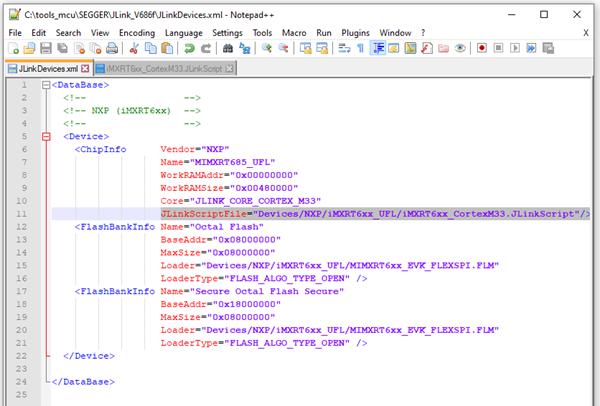This screenshot has width=600, height=406.
Task: Close the JLinkDevices.xml tab
Action: [85, 68]
